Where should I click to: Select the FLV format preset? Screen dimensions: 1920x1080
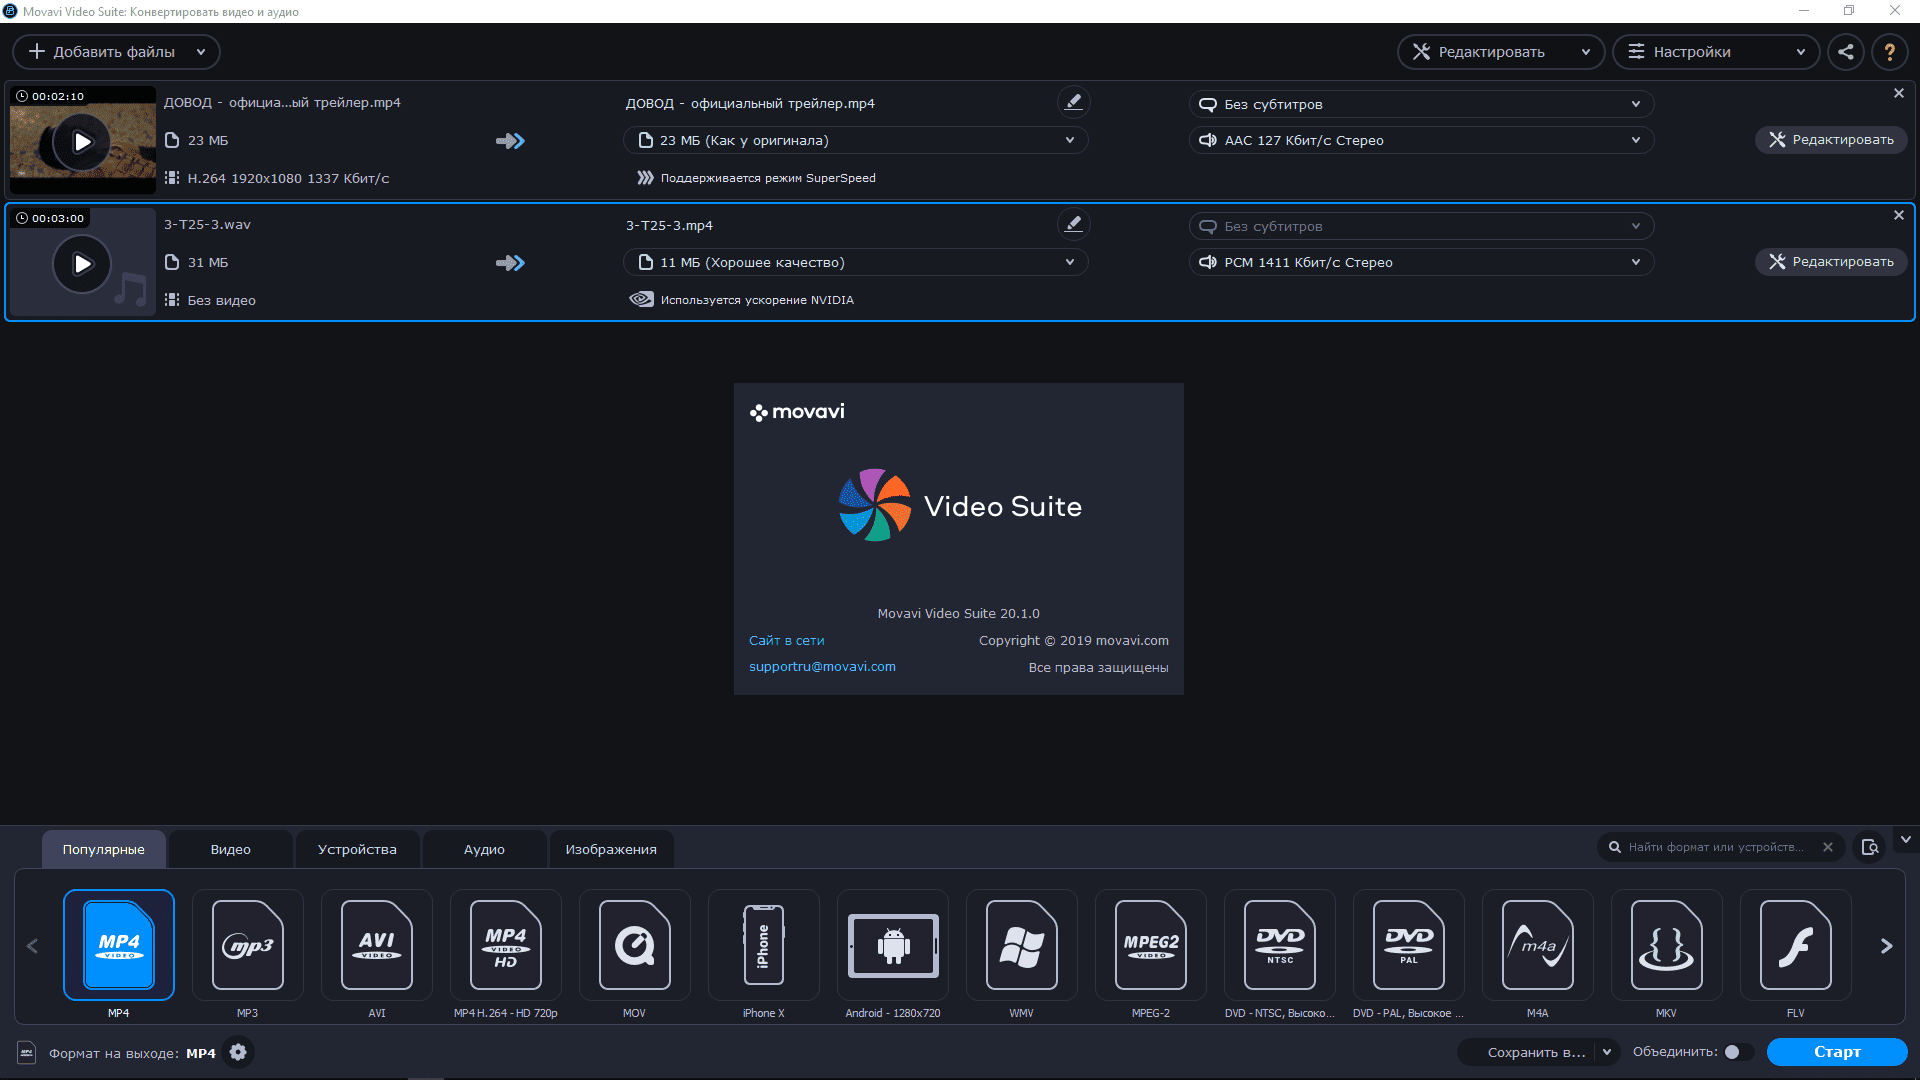[x=1795, y=945]
